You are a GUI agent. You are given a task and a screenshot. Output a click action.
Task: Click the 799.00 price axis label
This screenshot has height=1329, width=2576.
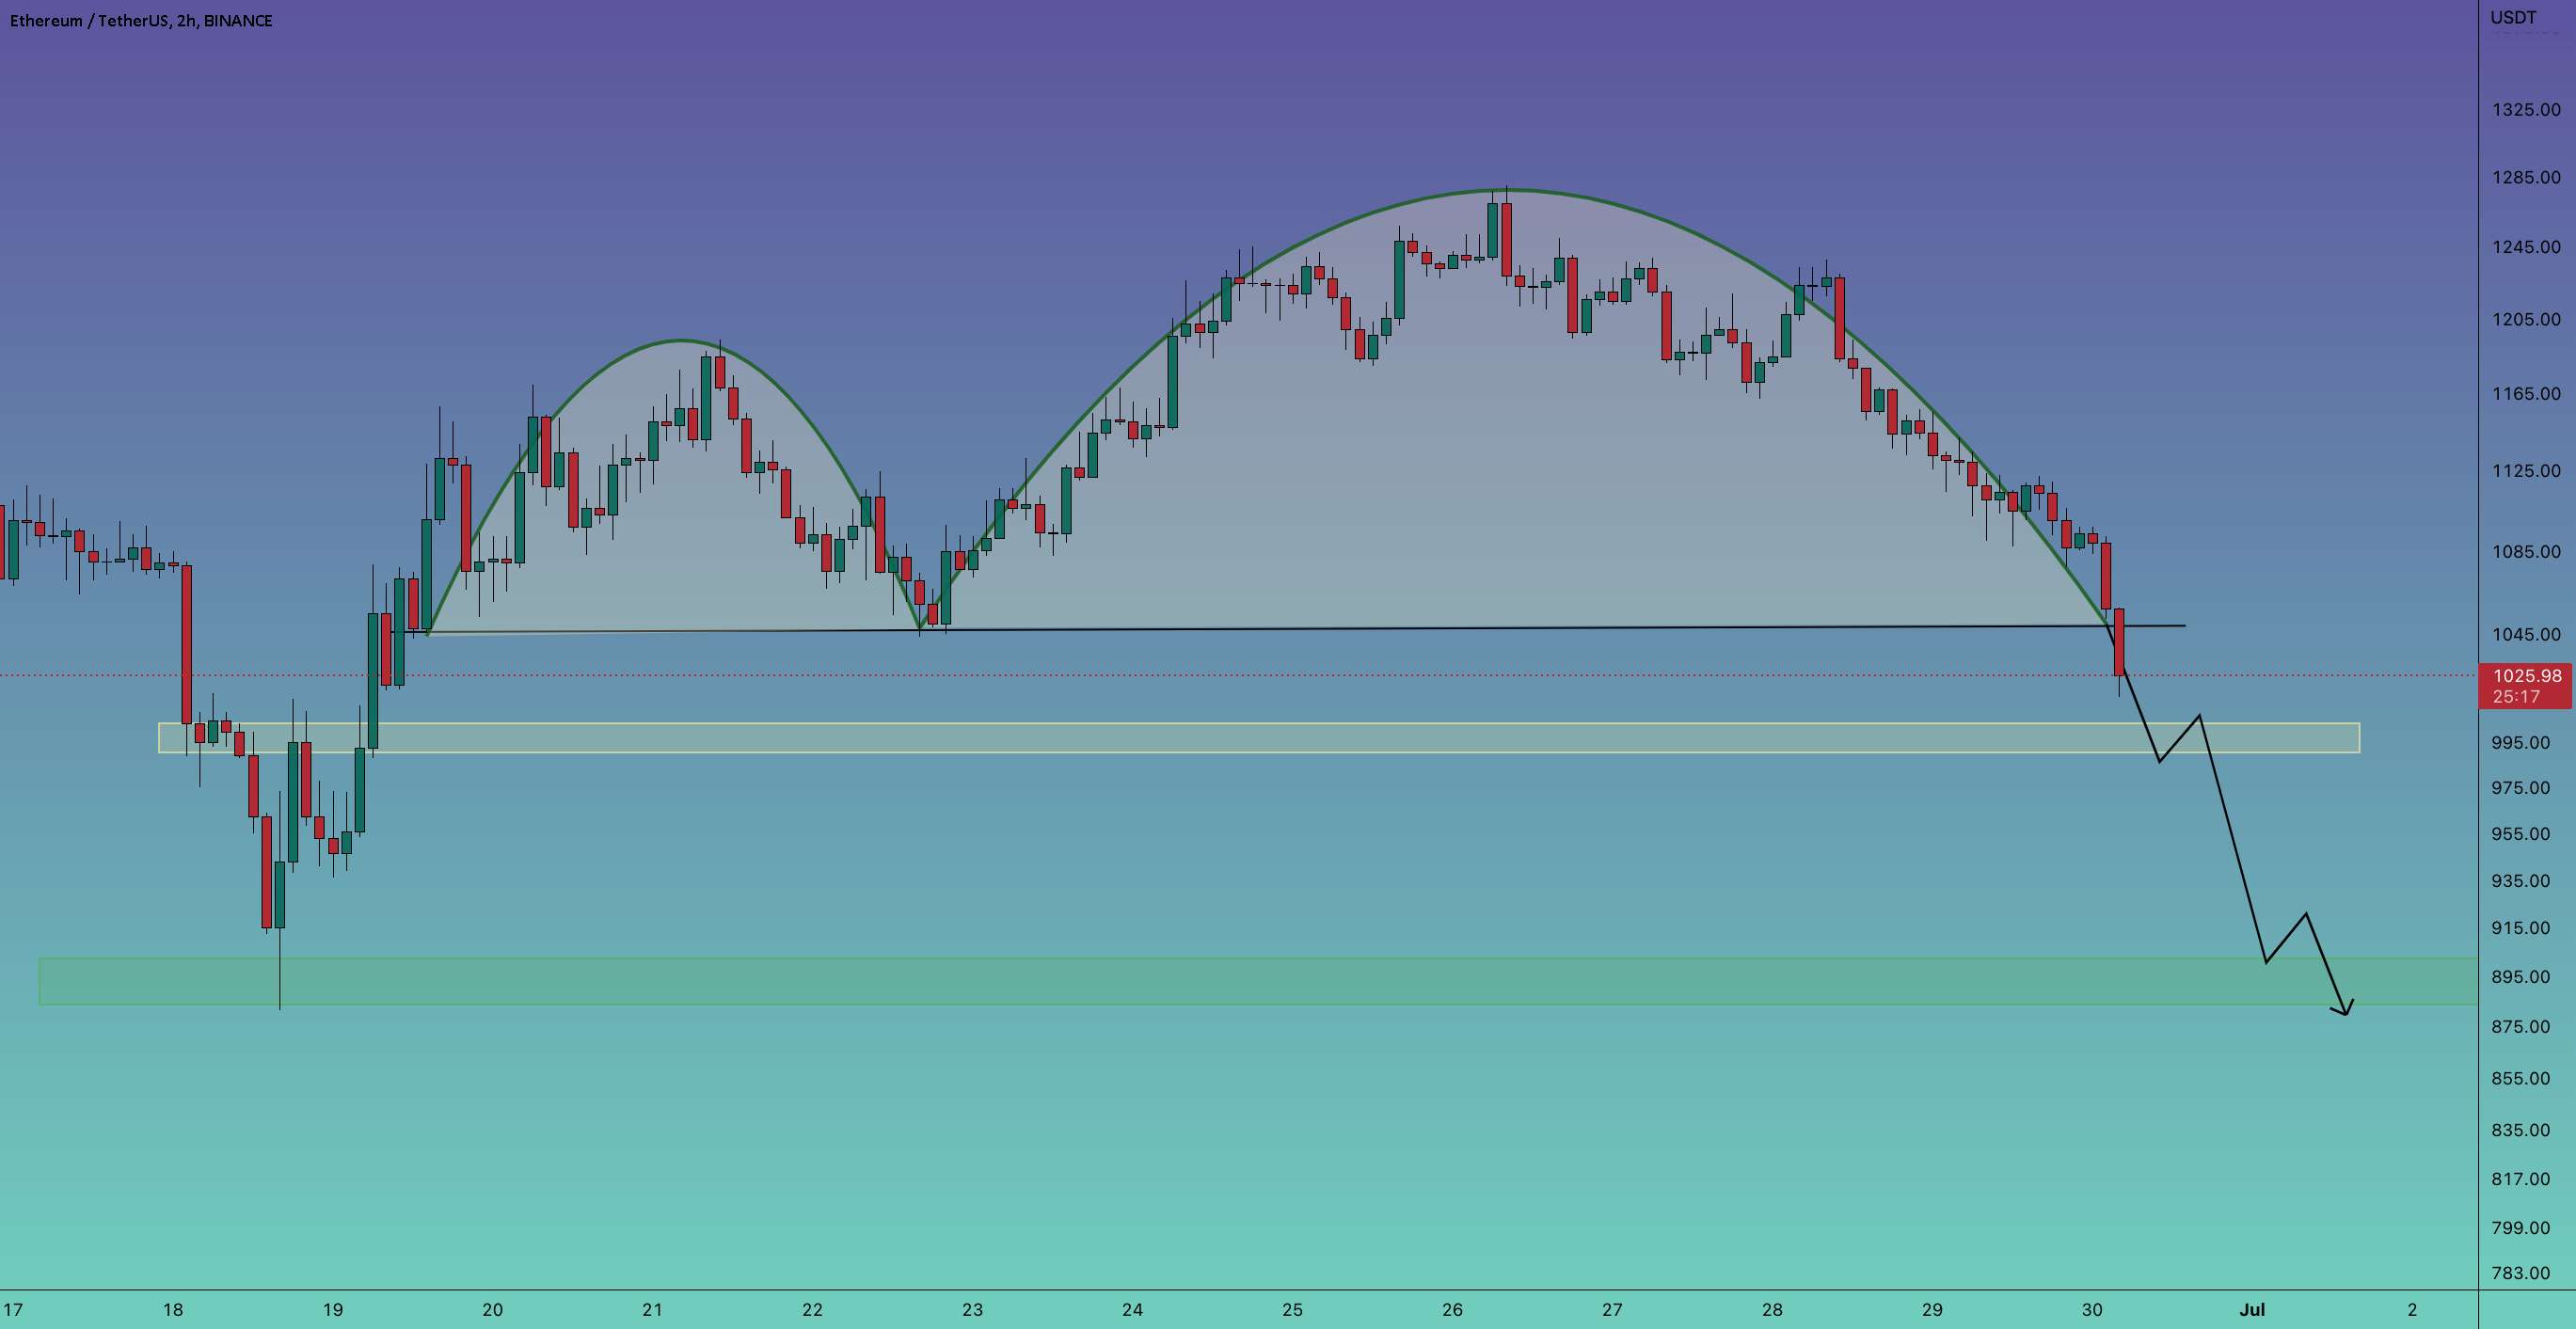[x=2521, y=1228]
